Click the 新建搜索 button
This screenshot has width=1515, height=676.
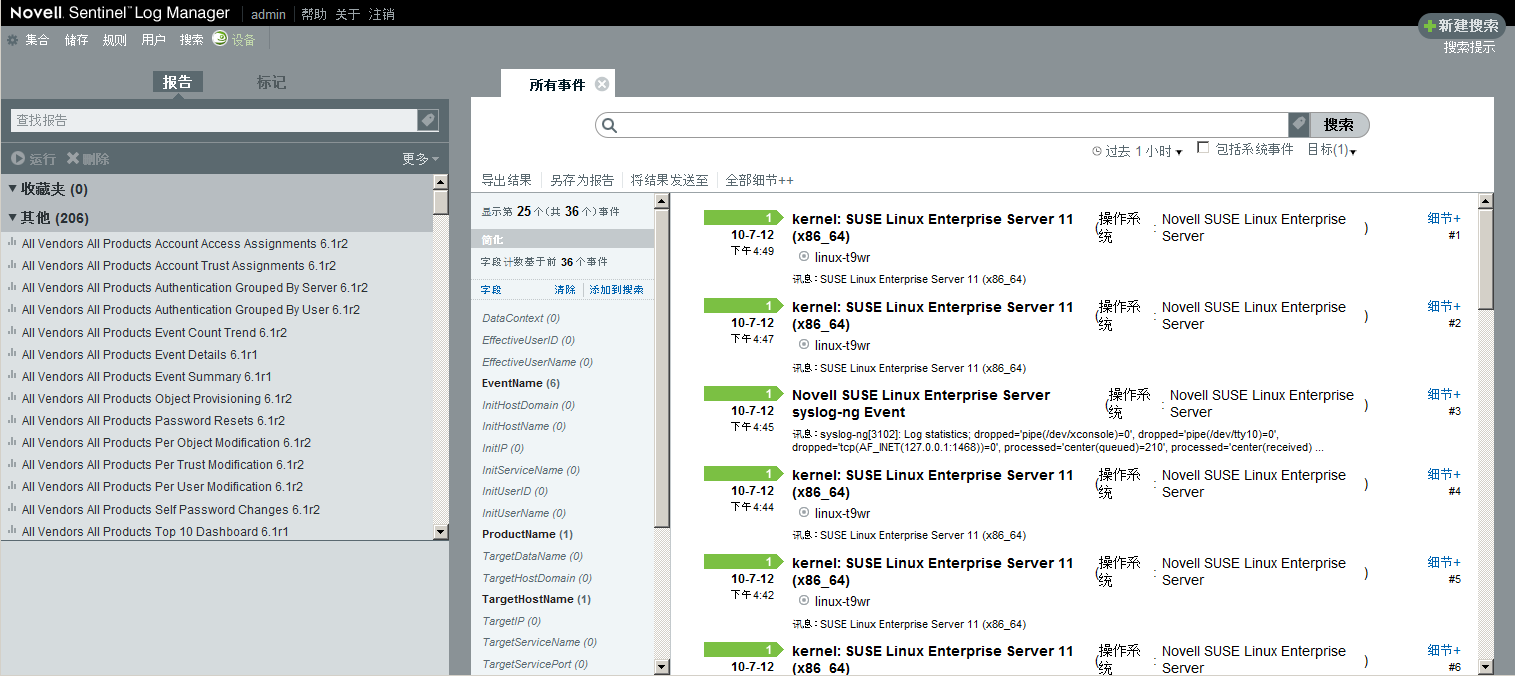[x=1461, y=26]
